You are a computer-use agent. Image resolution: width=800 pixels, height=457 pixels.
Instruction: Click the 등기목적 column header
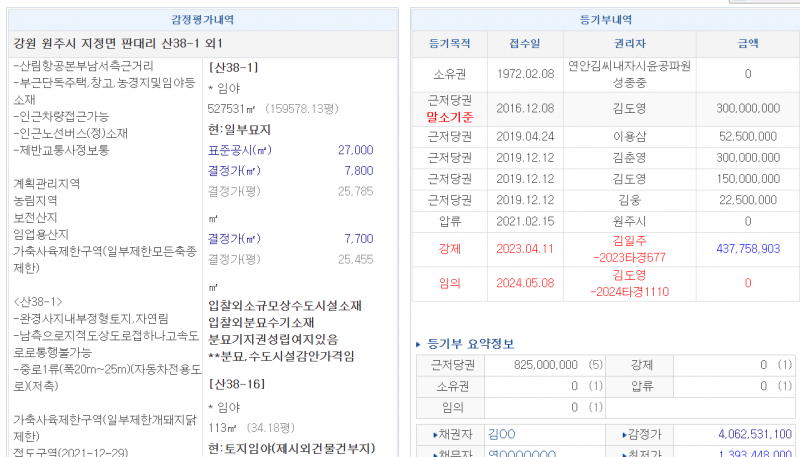click(449, 44)
